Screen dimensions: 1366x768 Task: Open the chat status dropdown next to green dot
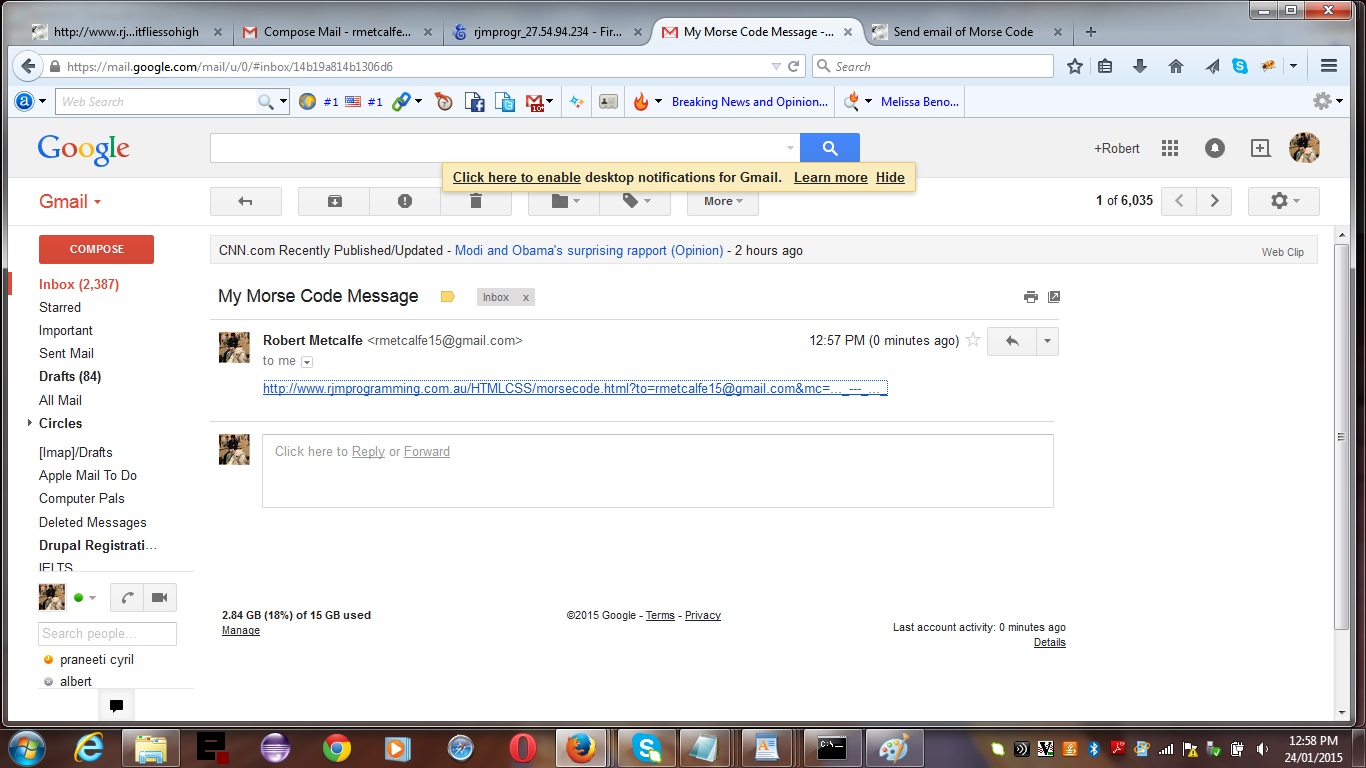(93, 598)
